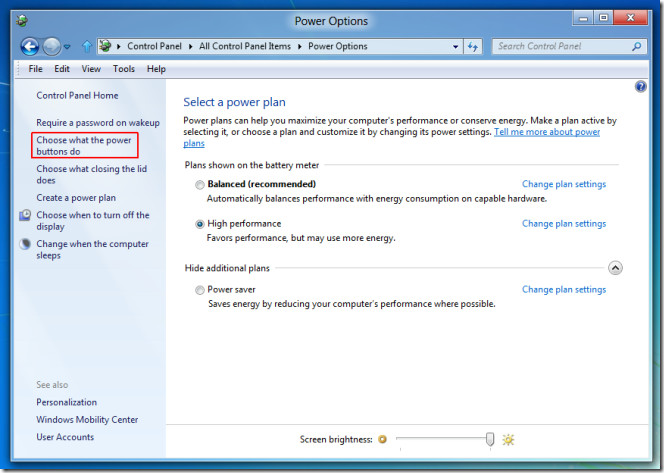Open the View menu

[x=91, y=69]
